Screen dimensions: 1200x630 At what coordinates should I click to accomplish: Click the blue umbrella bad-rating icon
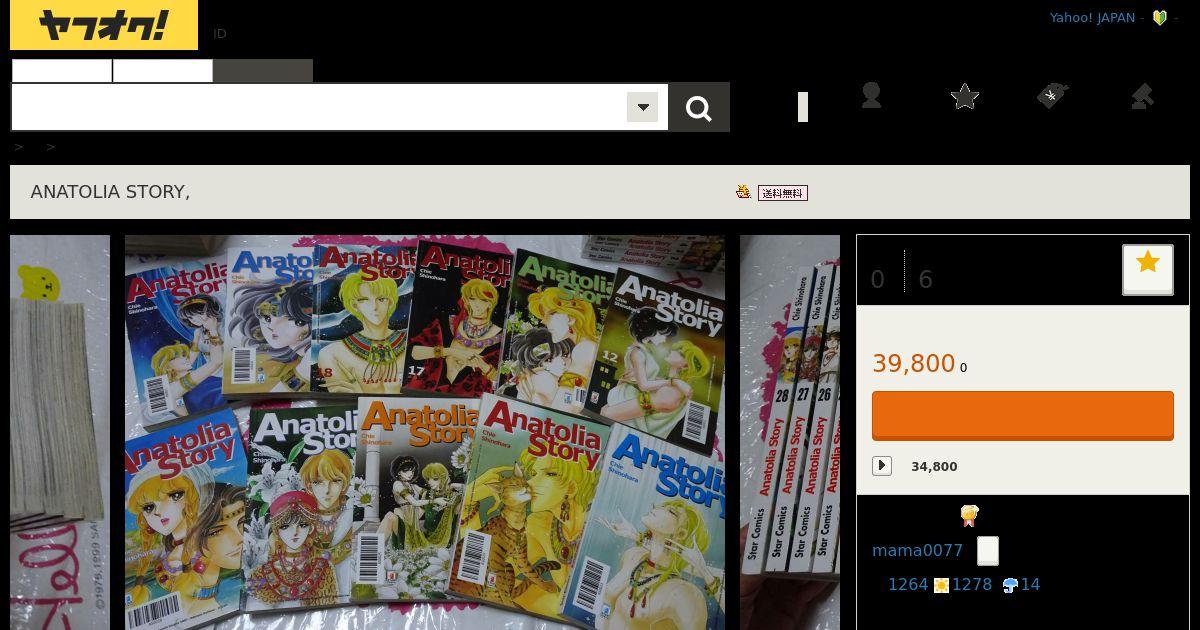[x=1010, y=585]
